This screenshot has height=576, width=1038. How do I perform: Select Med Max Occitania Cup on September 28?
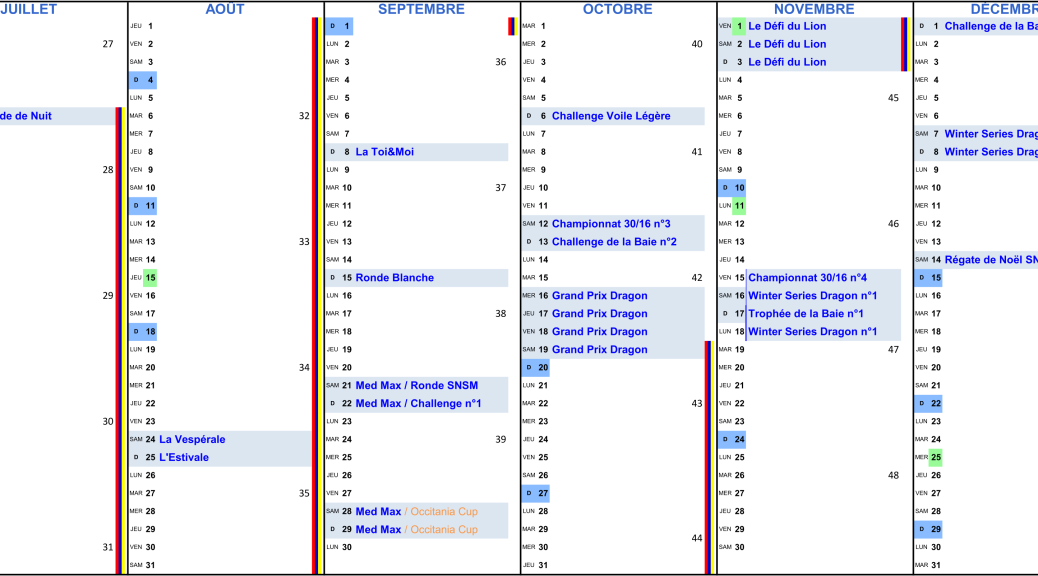[416, 512]
